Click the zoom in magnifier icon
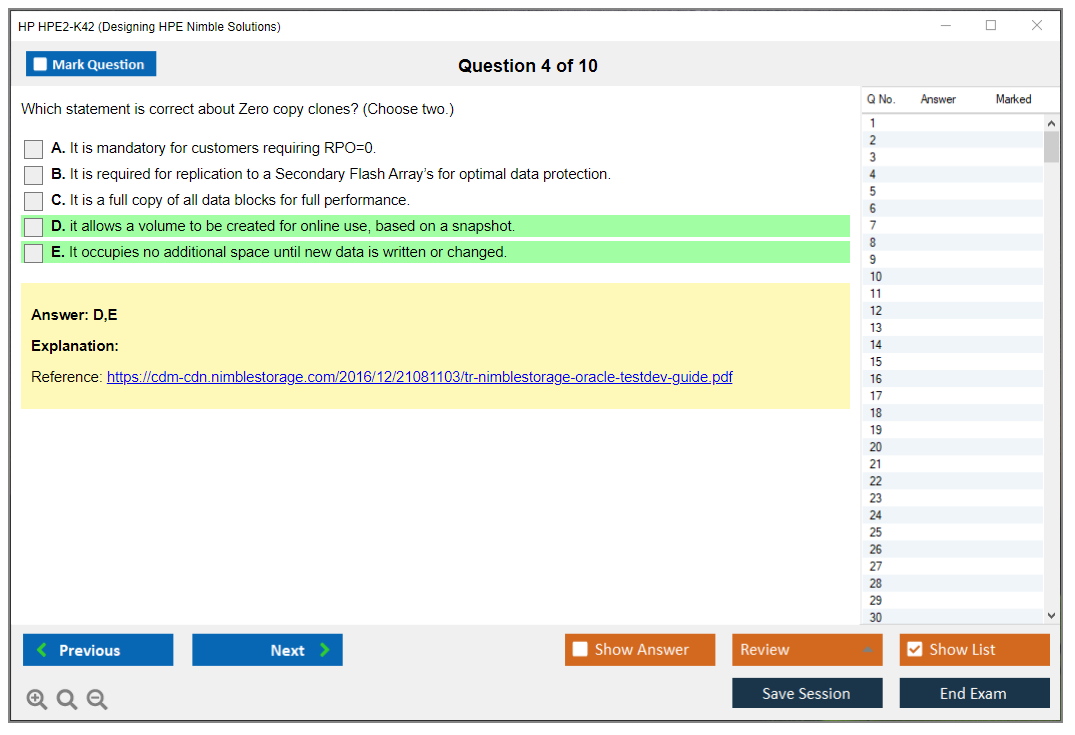1075x735 pixels. (x=37, y=700)
